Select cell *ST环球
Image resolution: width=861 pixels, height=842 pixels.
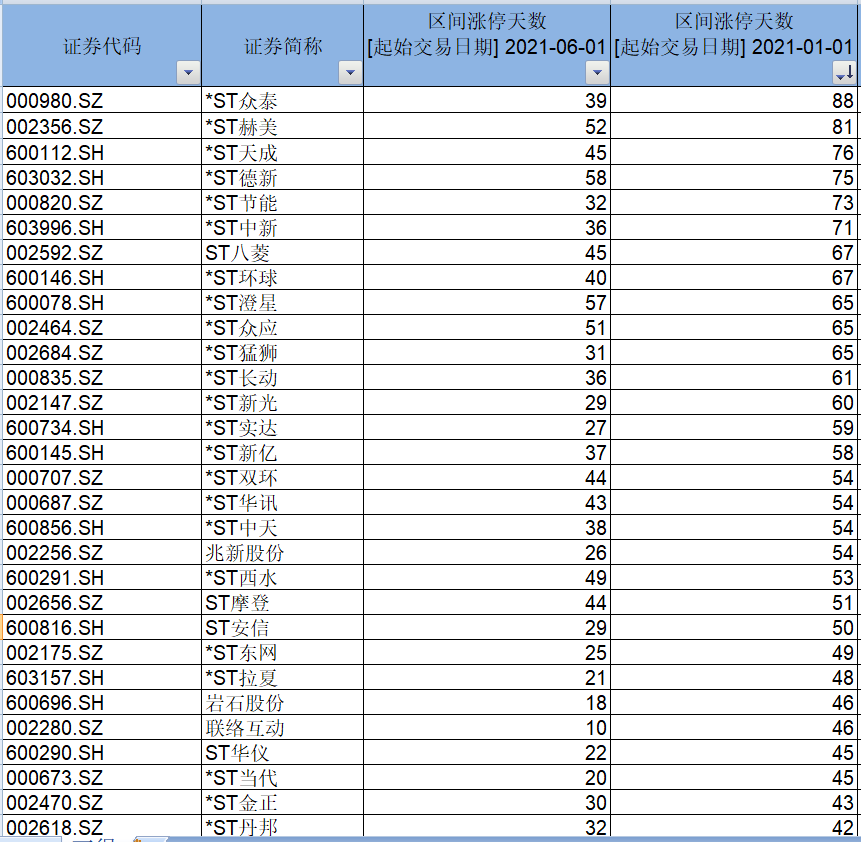point(283,277)
